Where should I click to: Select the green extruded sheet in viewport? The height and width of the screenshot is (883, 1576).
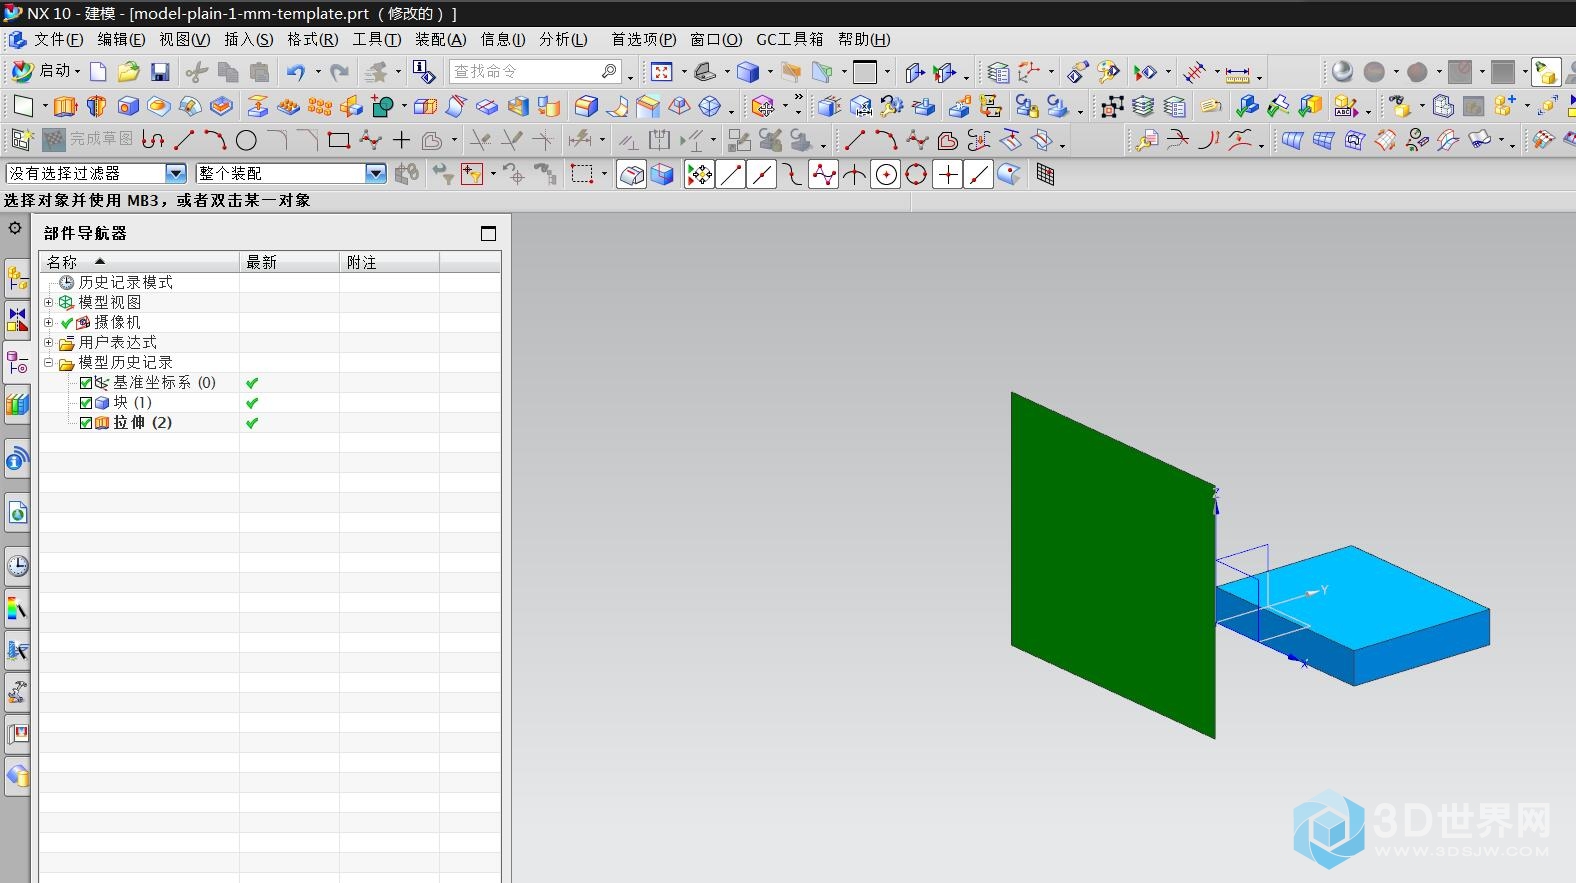pyautogui.click(x=1111, y=566)
